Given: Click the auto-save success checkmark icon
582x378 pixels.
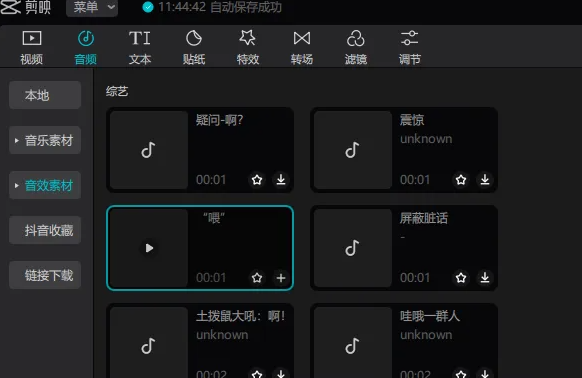Looking at the screenshot, I should coord(148,7).
